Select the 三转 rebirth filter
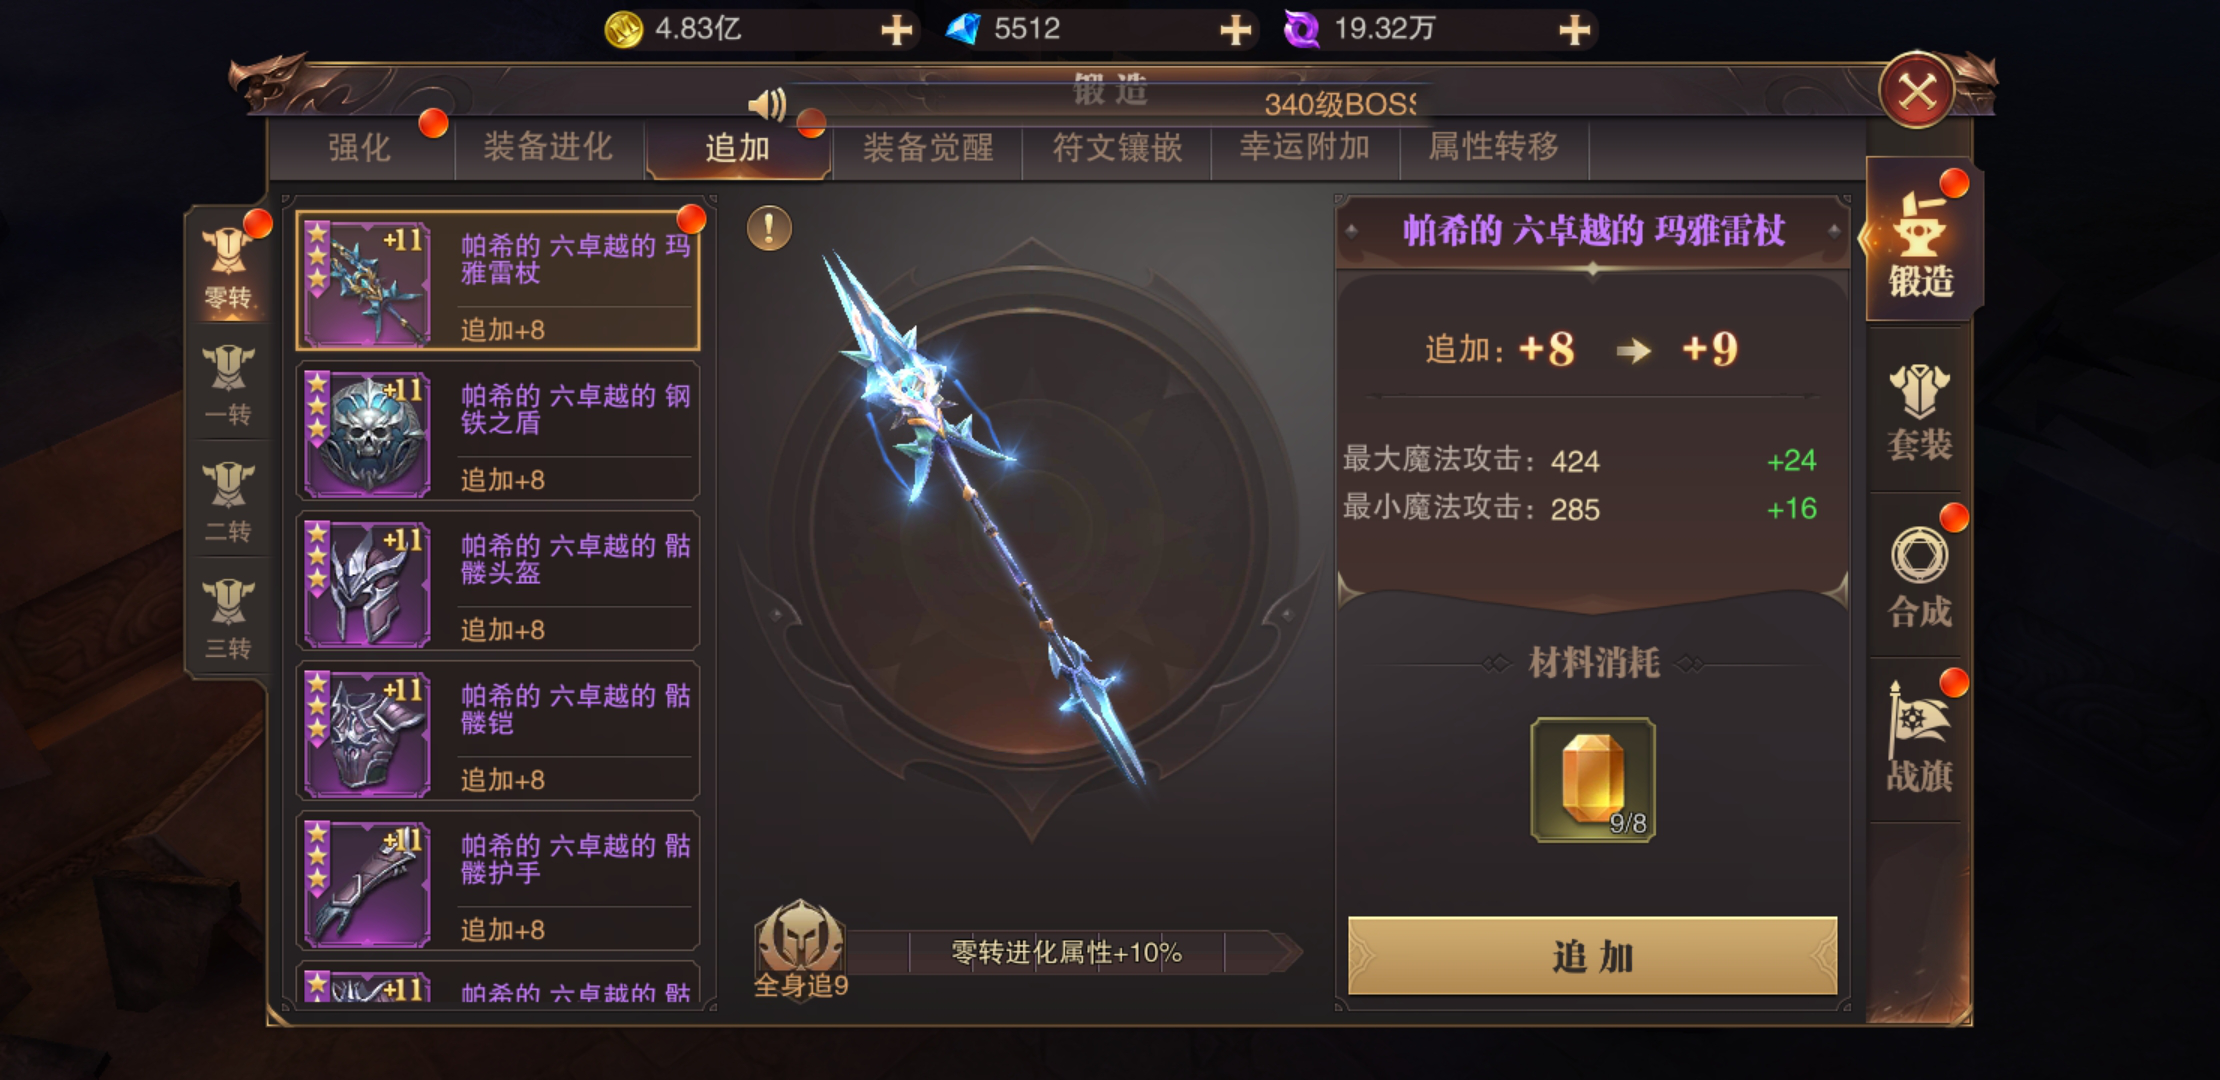This screenshot has height=1080, width=2220. (x=228, y=619)
